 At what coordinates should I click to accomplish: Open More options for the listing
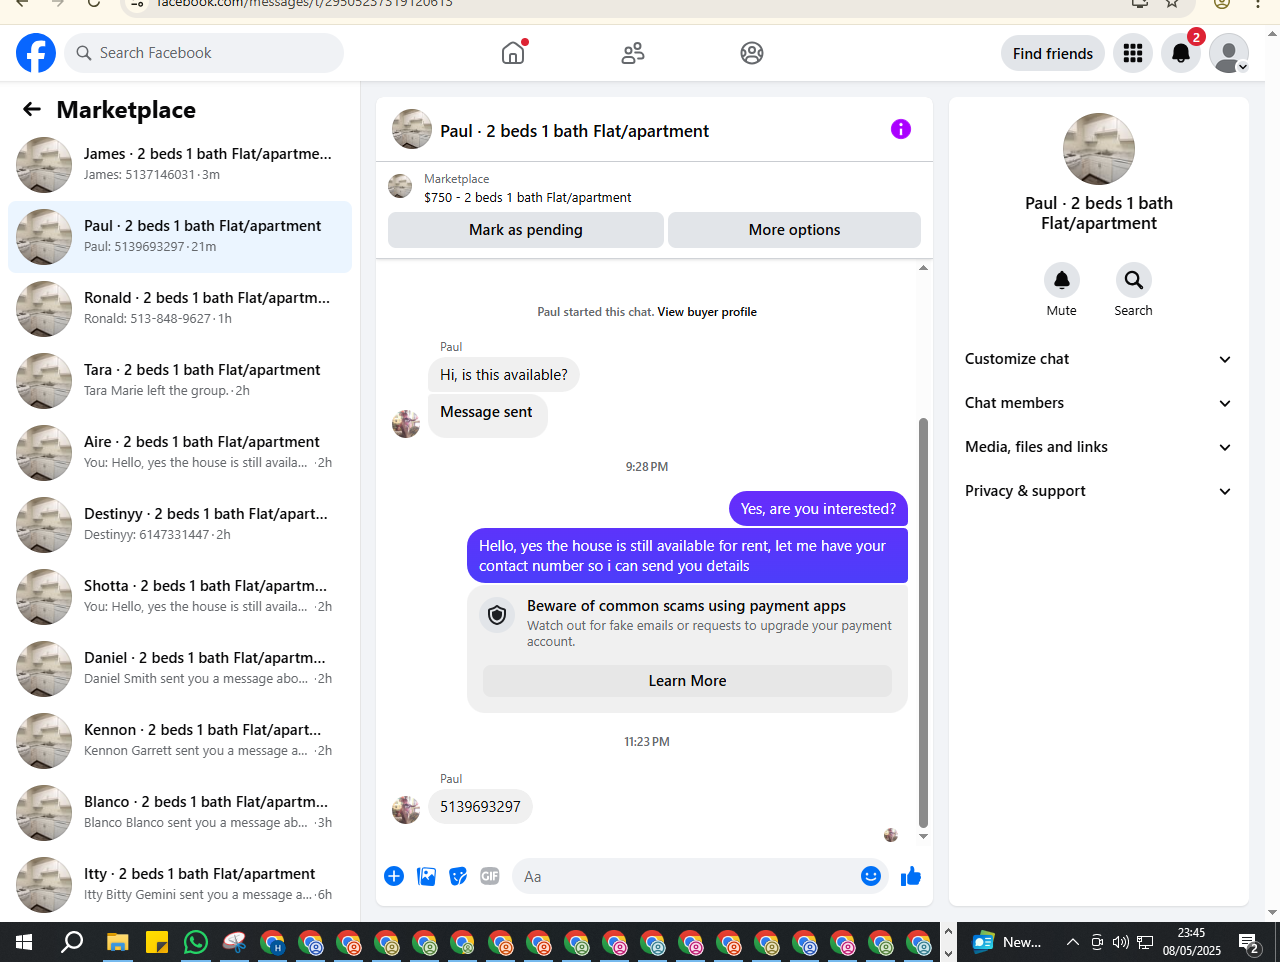(794, 230)
